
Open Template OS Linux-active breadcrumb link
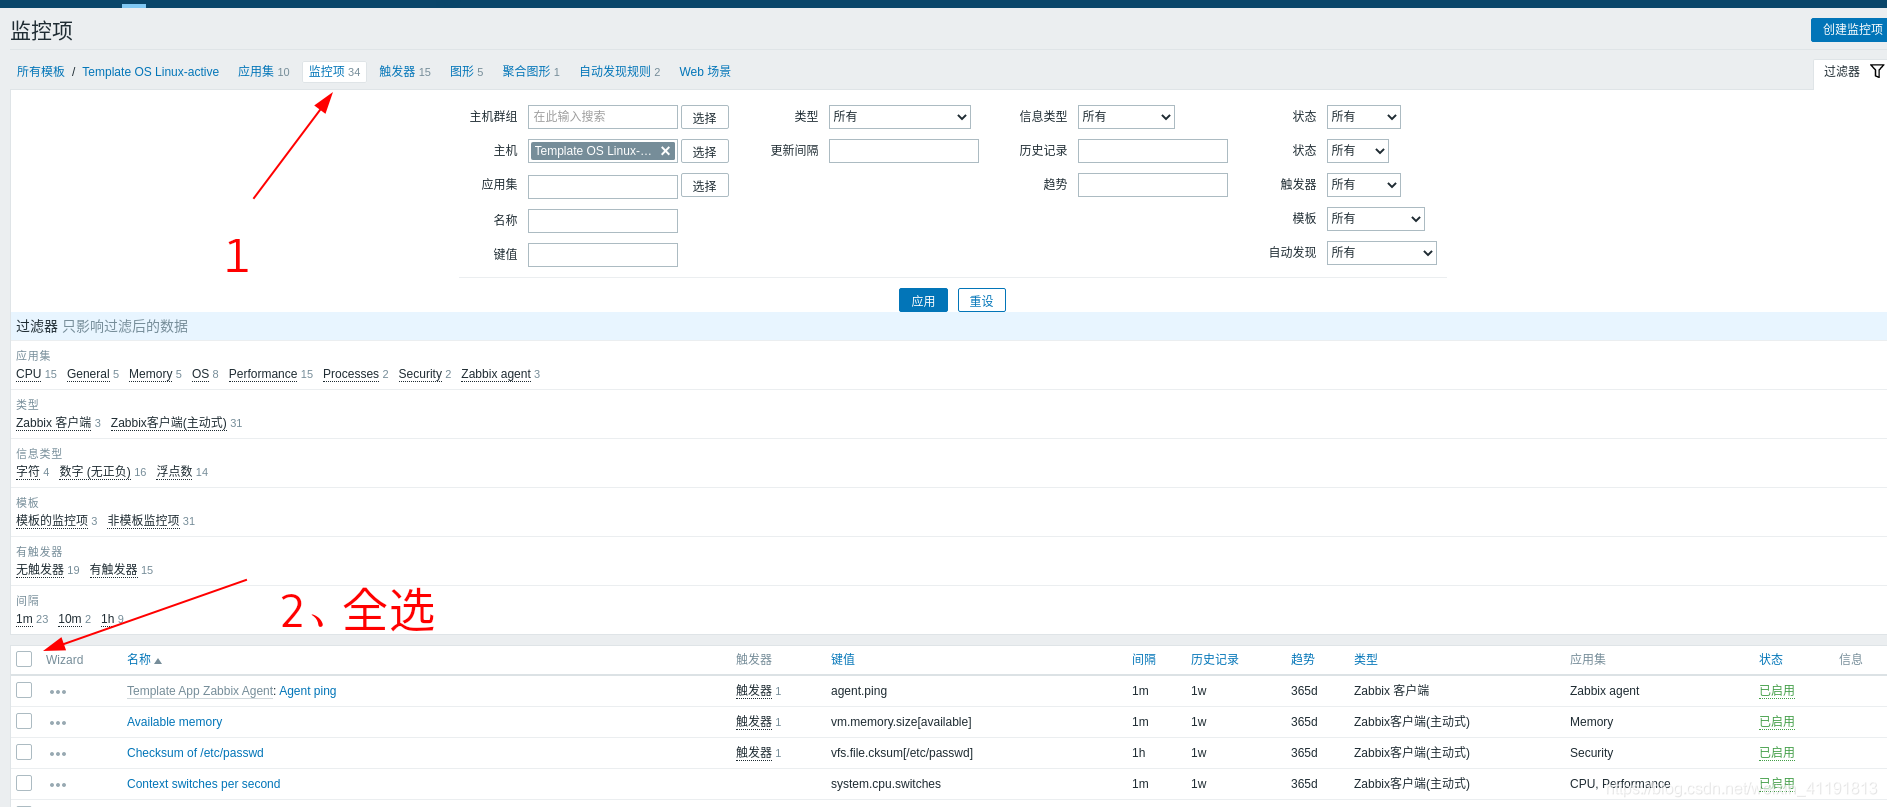(150, 72)
